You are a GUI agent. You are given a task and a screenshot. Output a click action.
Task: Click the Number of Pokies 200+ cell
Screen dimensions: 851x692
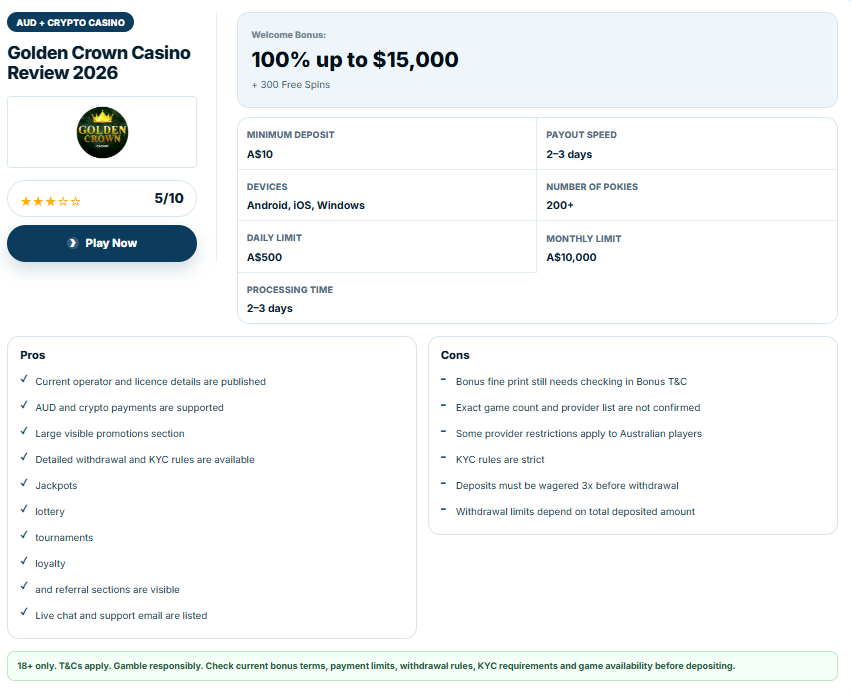(x=687, y=195)
